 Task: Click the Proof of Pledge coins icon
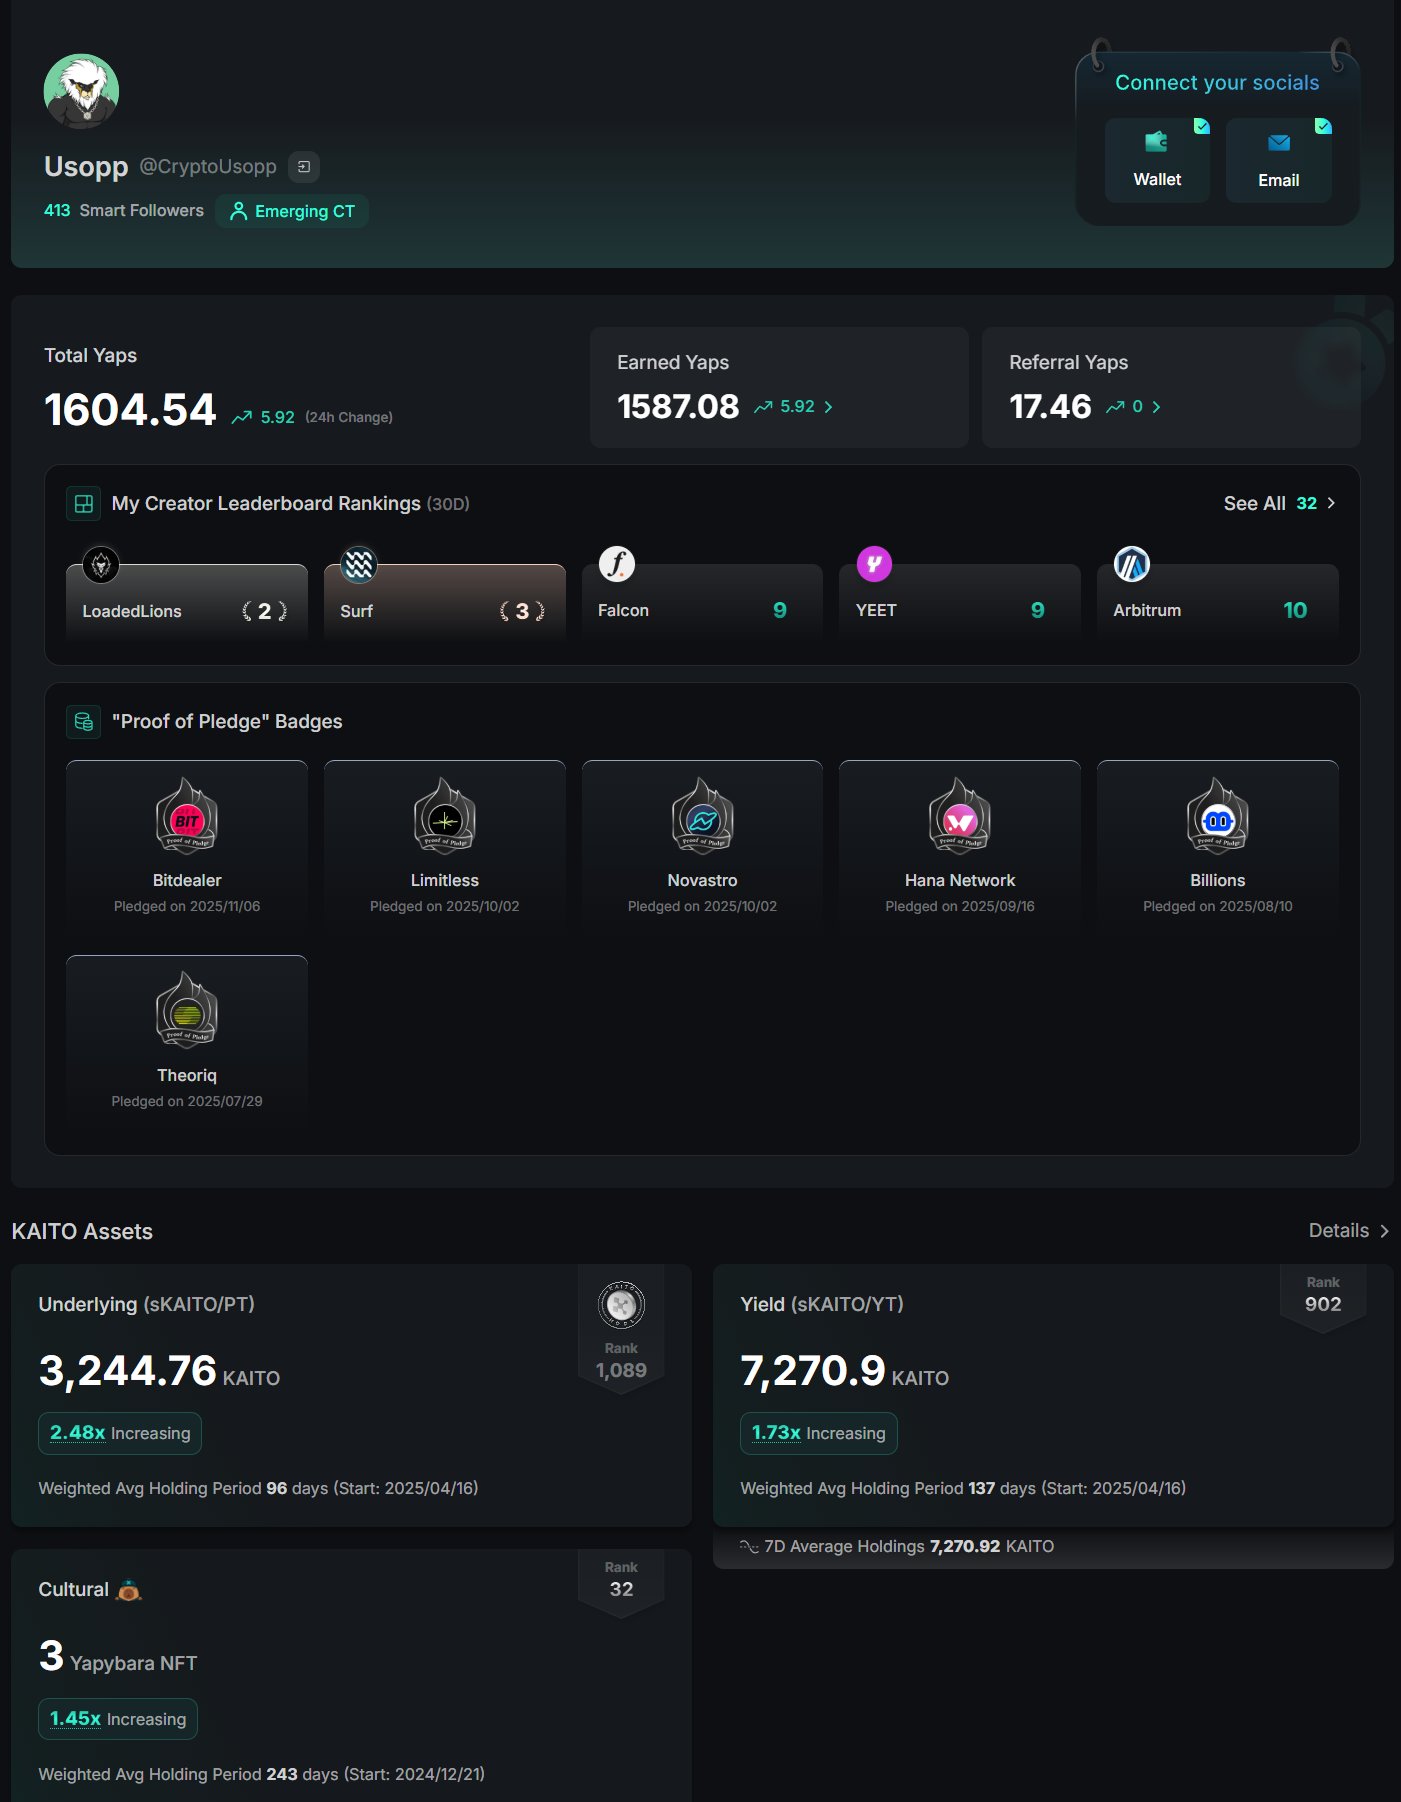84,721
